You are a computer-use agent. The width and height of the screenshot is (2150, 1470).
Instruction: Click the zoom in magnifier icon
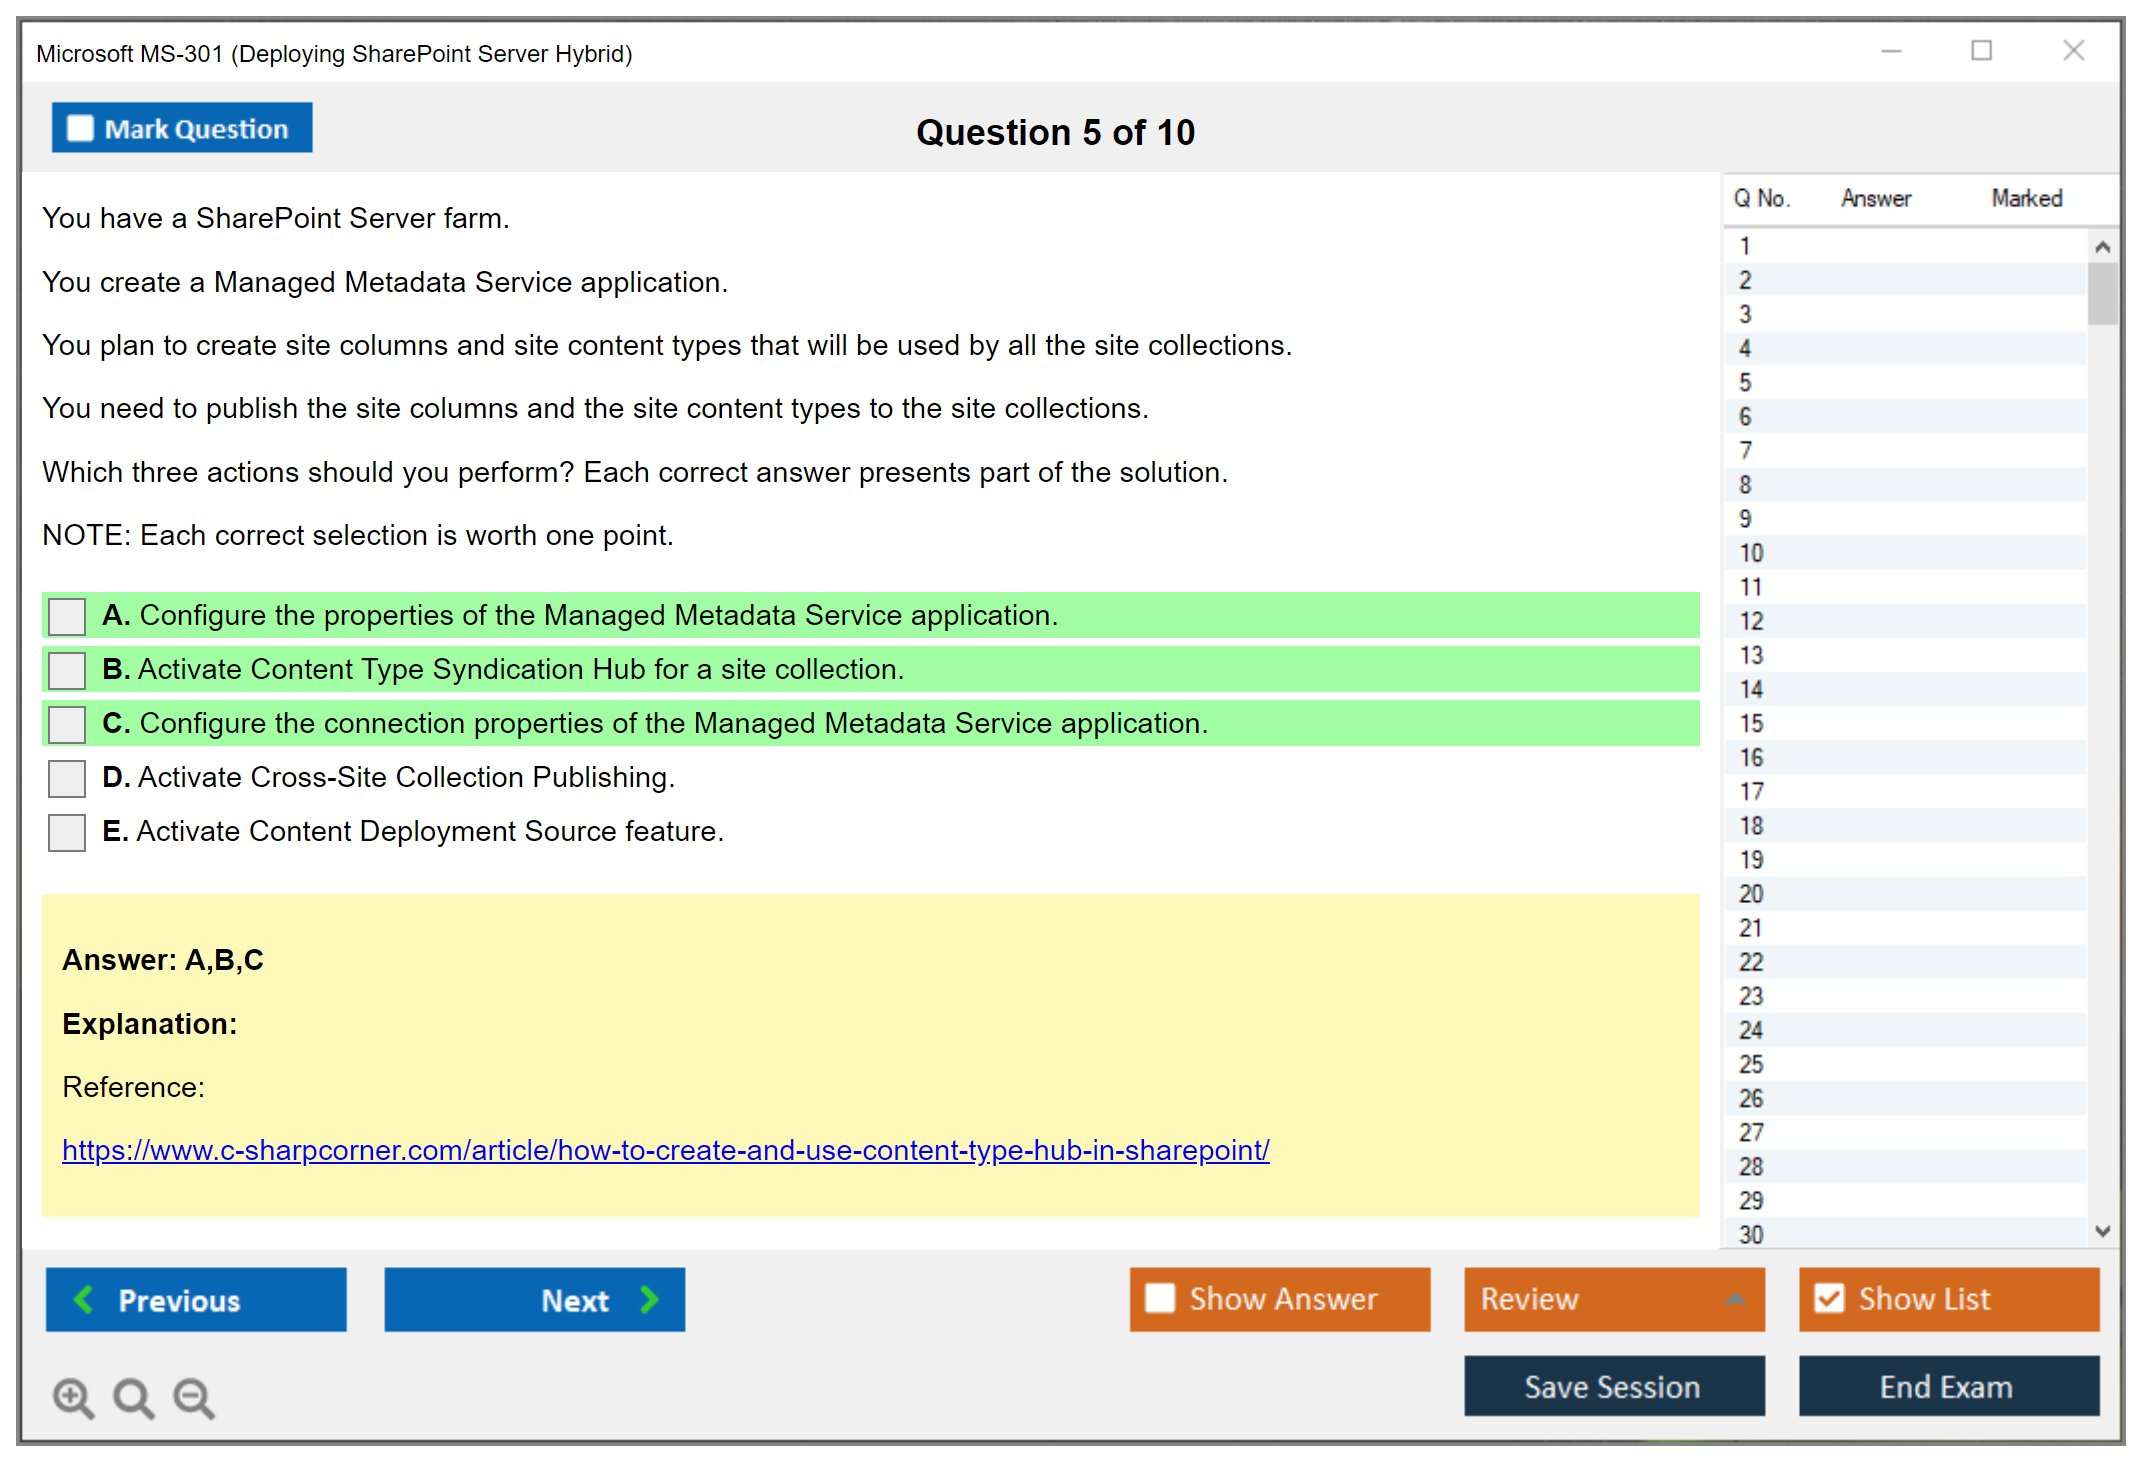pyautogui.click(x=73, y=1397)
